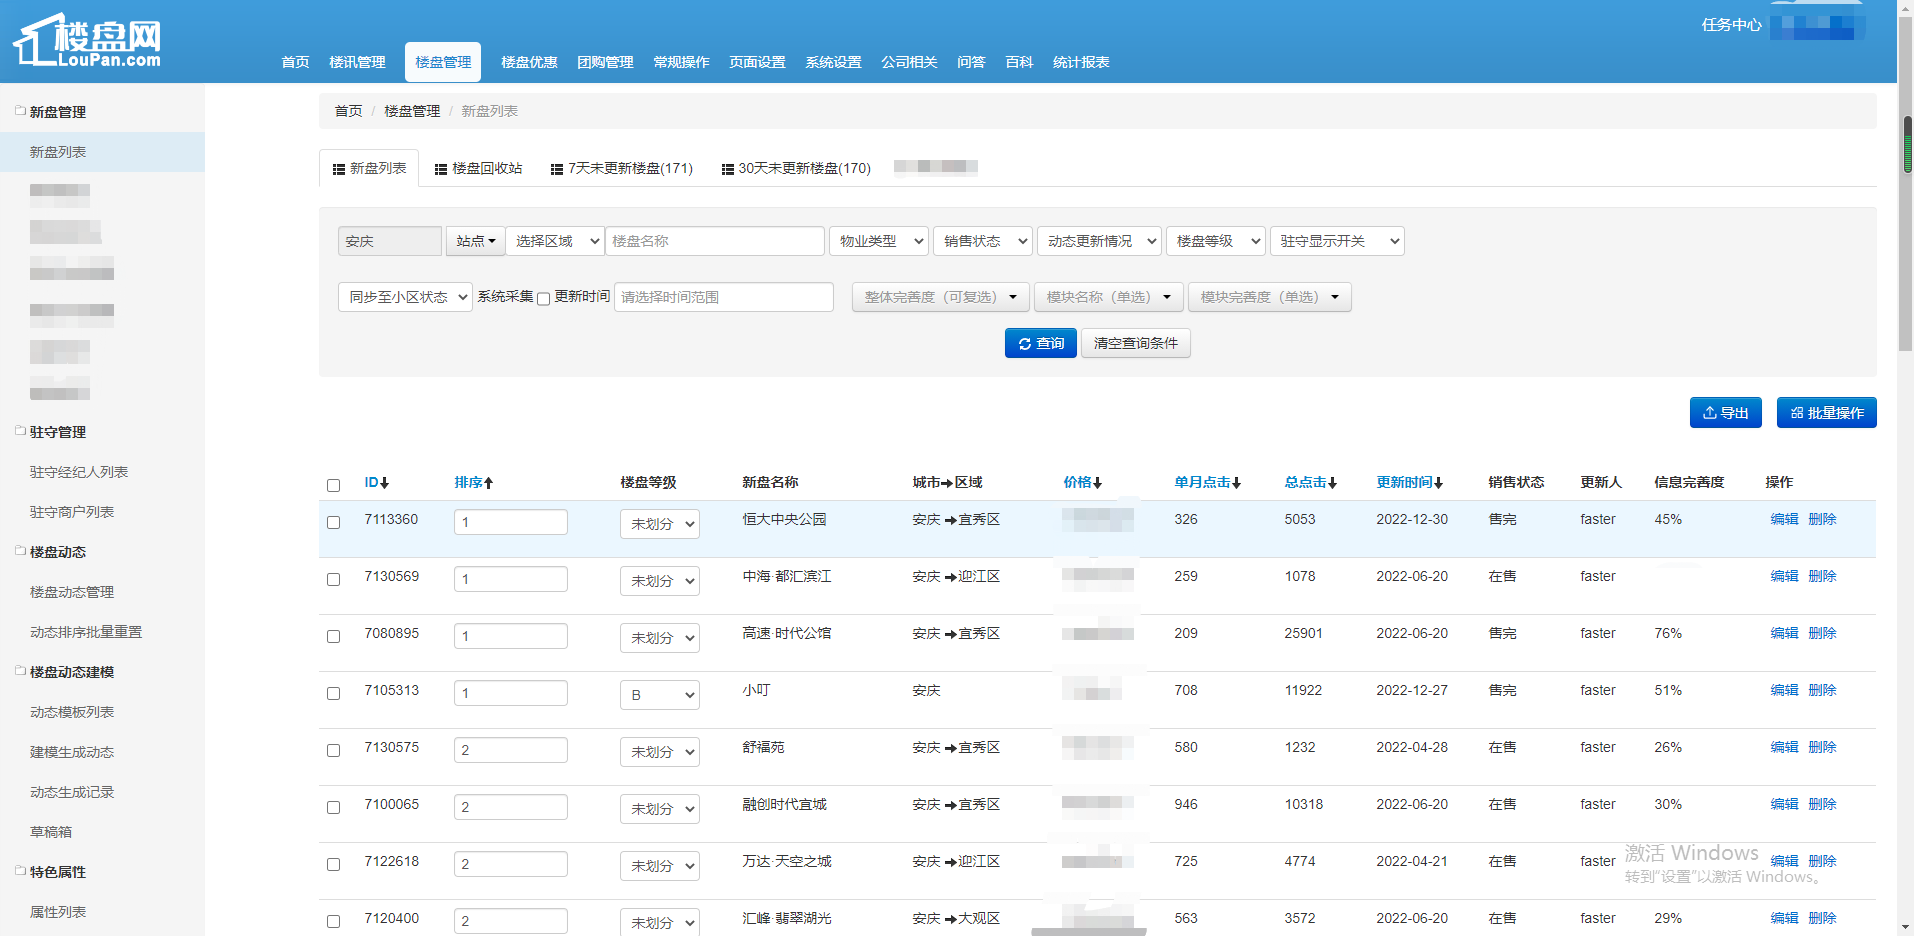Sort by 总点击 column
Viewport: 1914px width, 936px height.
[x=1310, y=482]
